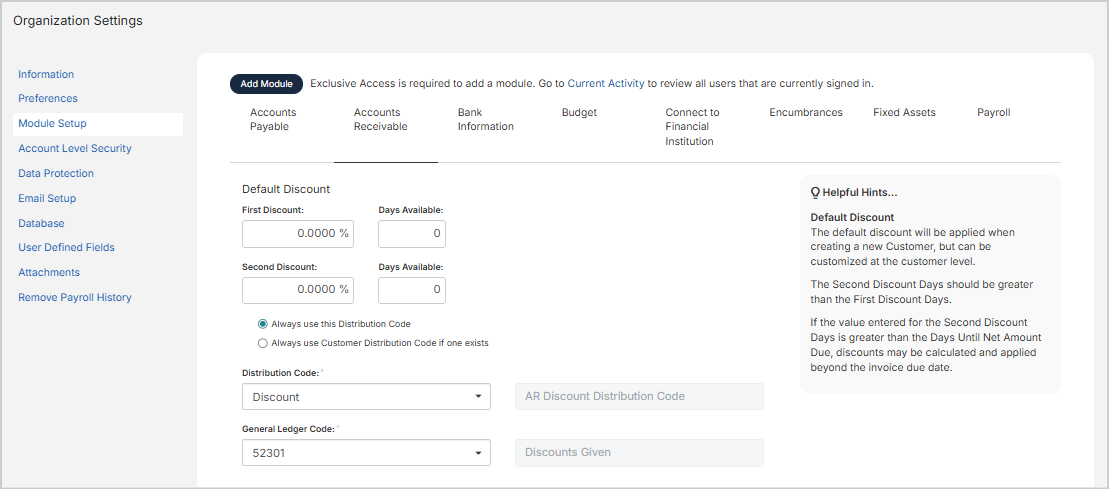Screen dimensions: 1109x489
Task: Focus the Second Discount Days Available field
Action: 411,290
